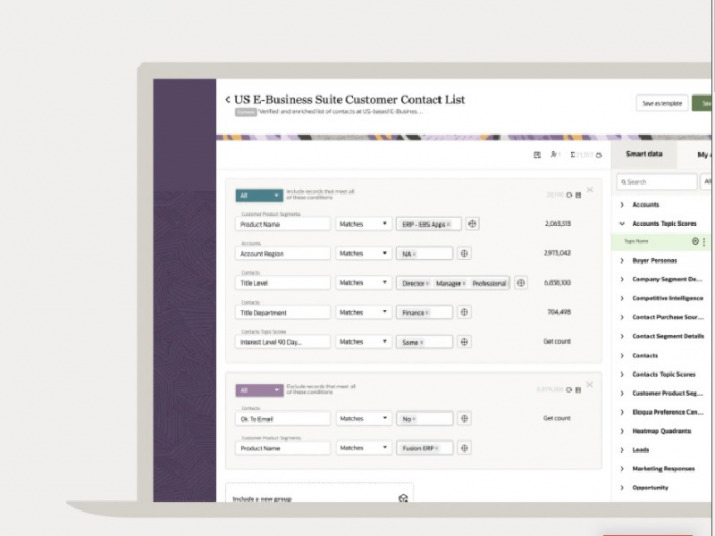Screen dimensions: 715x536
Task: Click the value picker icon for Title Department
Action: tap(464, 312)
